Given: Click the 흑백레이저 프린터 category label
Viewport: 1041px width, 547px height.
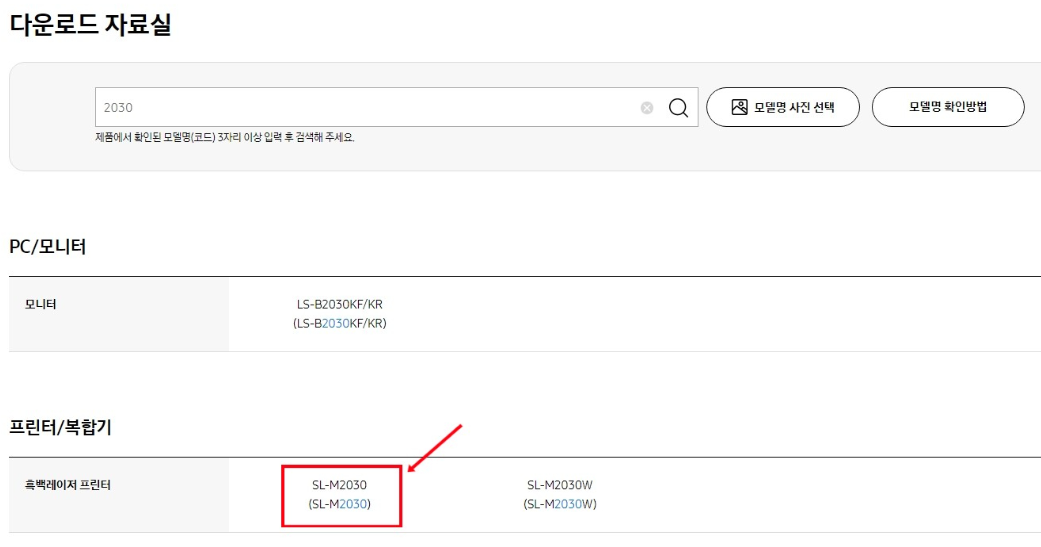Looking at the screenshot, I should [68, 485].
